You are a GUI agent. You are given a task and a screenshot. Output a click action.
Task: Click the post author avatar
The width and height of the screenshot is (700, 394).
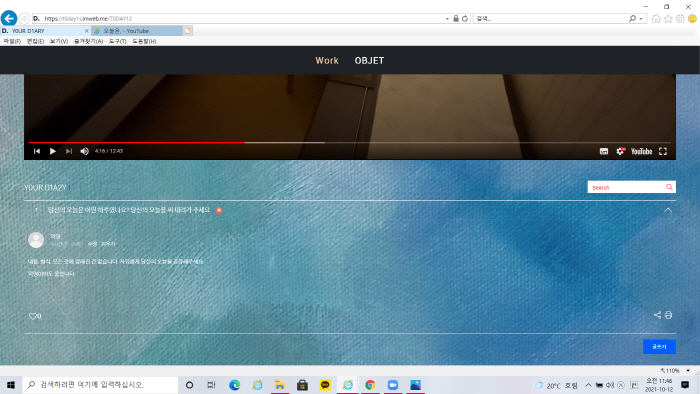tap(36, 240)
